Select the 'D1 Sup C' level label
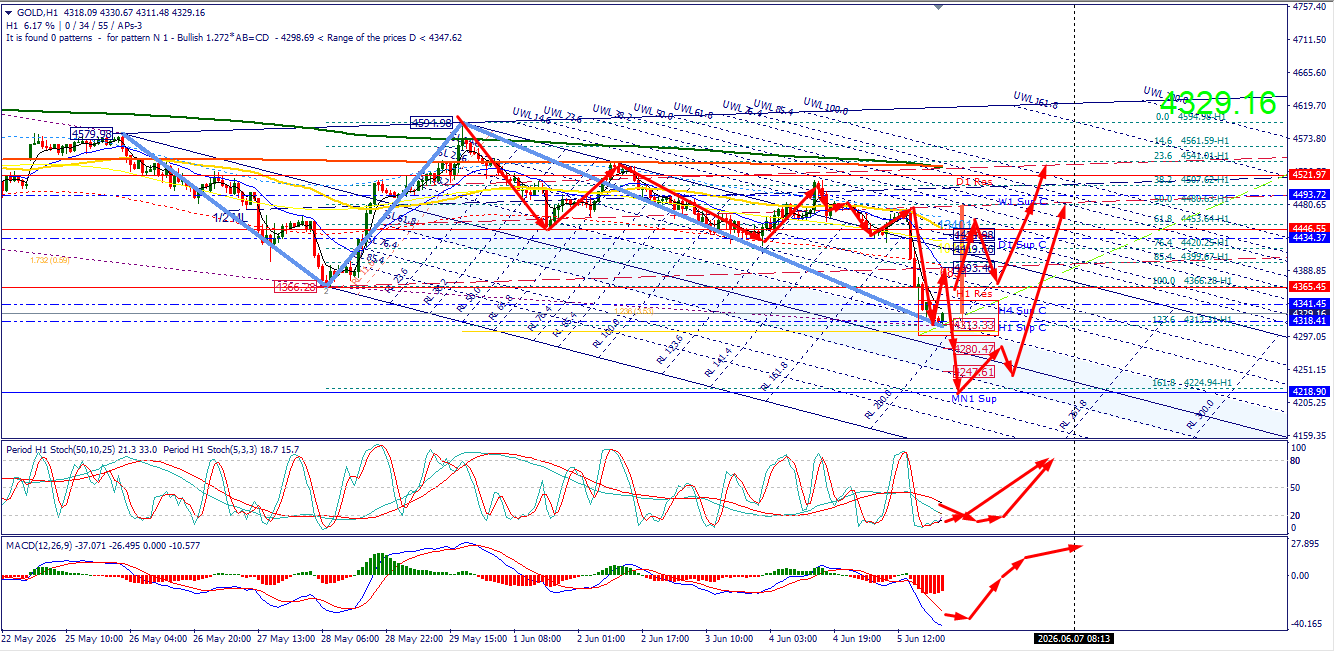 pos(1022,244)
